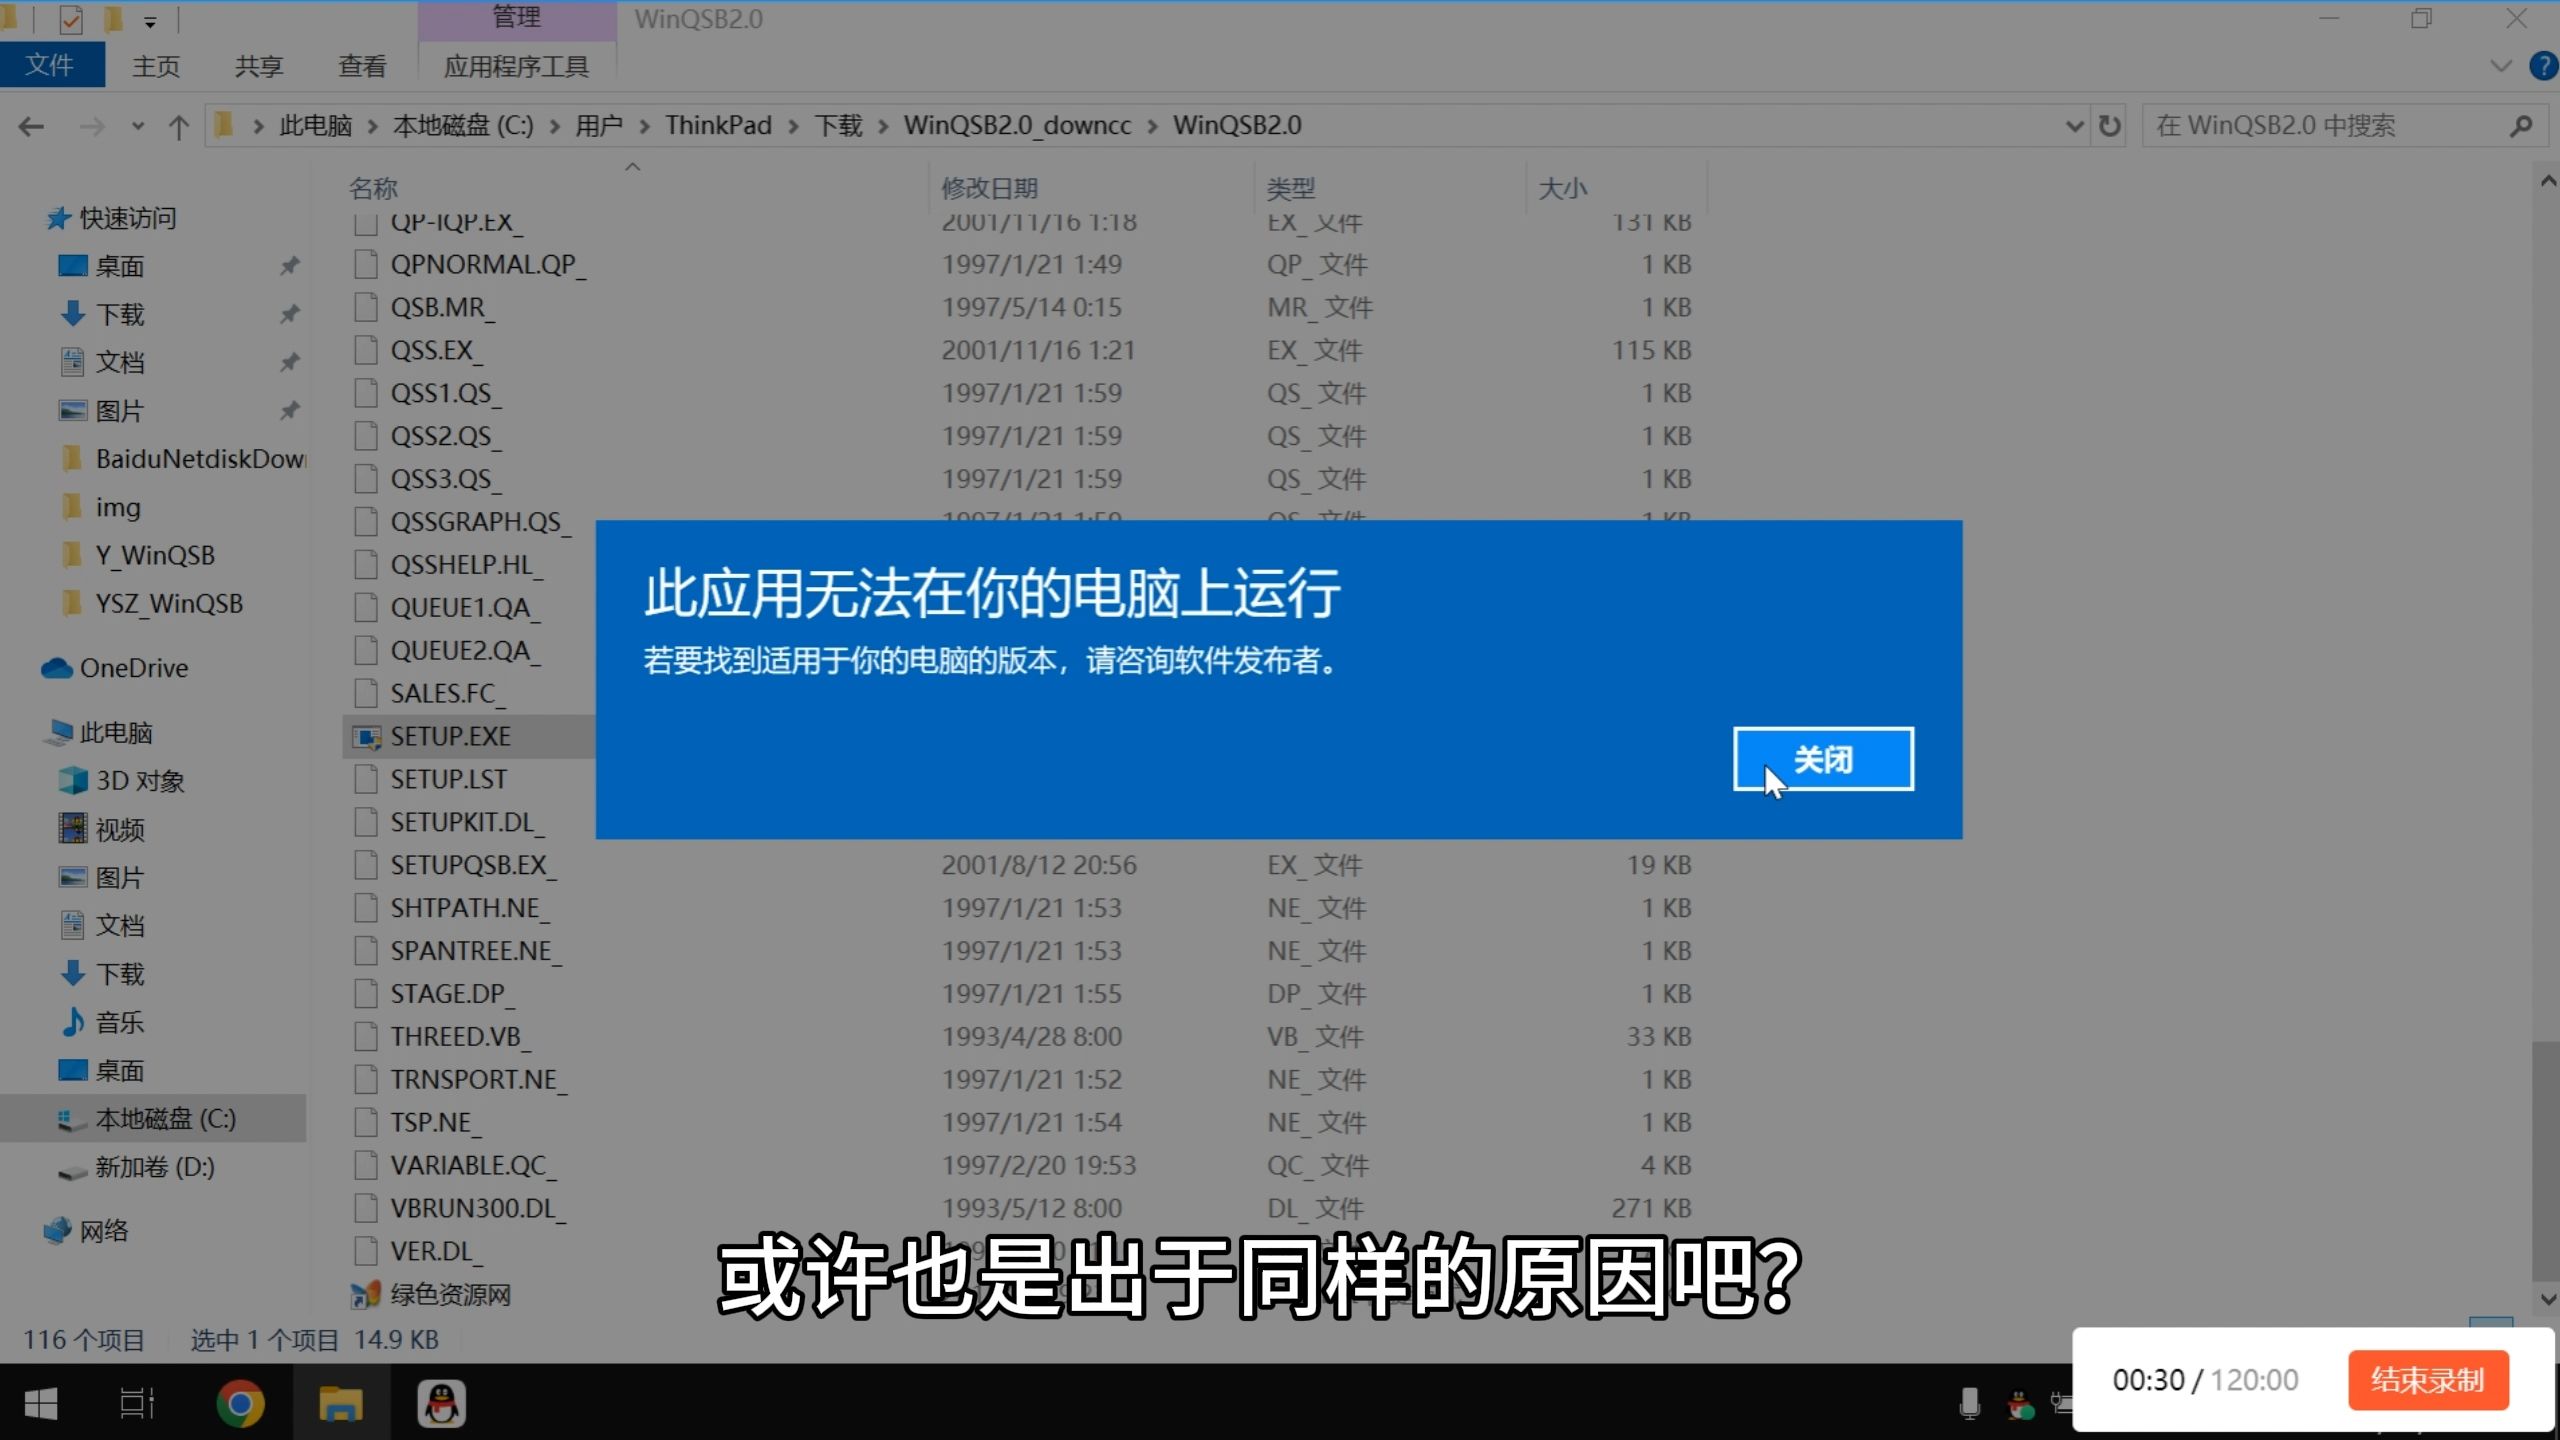Click 此电脑 in the address path
Screen dimensions: 2560x1440
click(315, 126)
